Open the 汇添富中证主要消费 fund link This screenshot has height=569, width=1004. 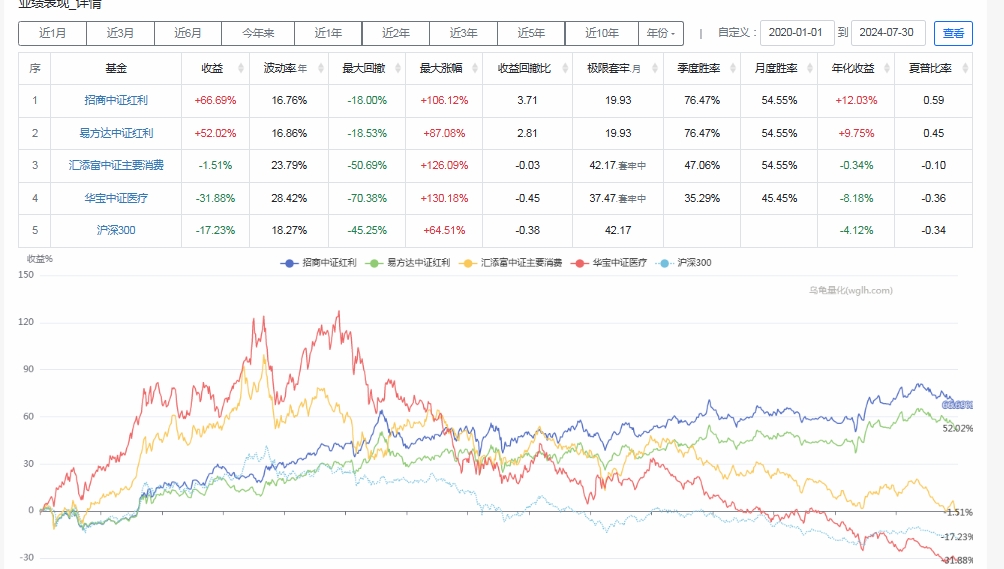(x=116, y=165)
